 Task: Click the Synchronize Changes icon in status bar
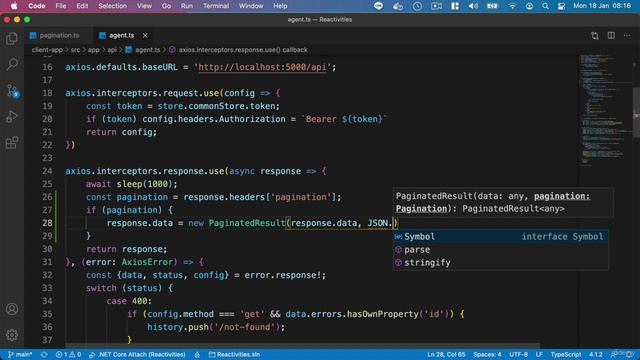pyautogui.click(x=44, y=354)
